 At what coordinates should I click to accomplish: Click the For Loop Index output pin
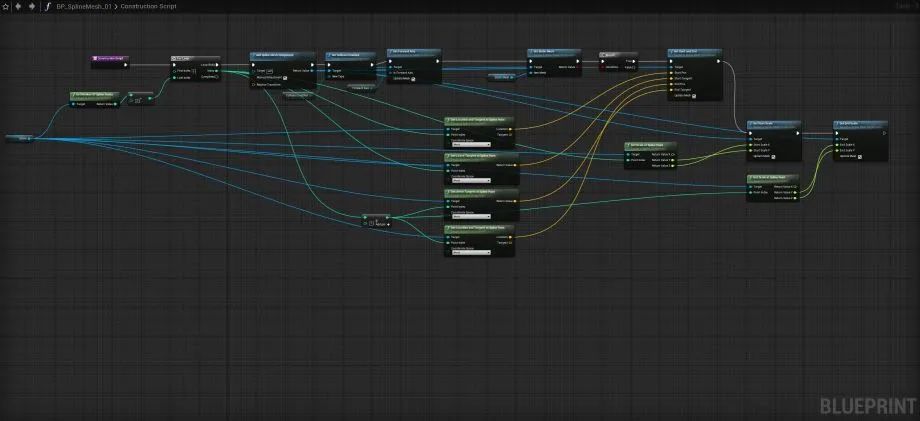217,71
